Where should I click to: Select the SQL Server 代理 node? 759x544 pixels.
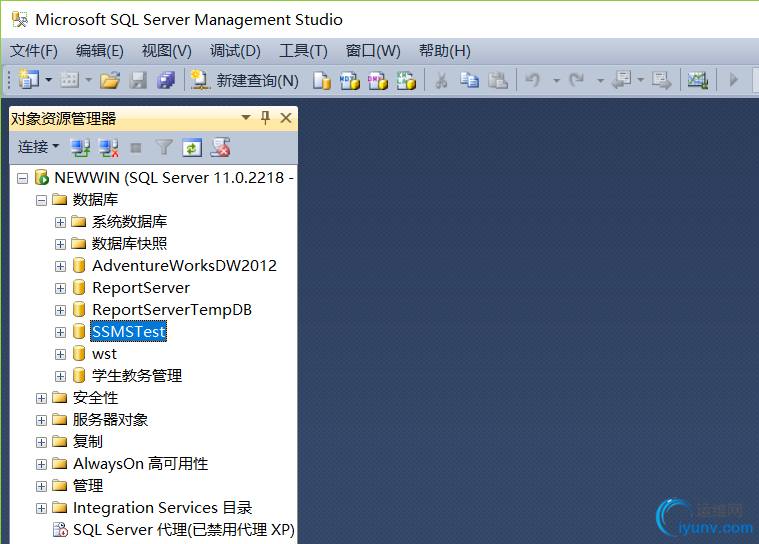click(183, 530)
